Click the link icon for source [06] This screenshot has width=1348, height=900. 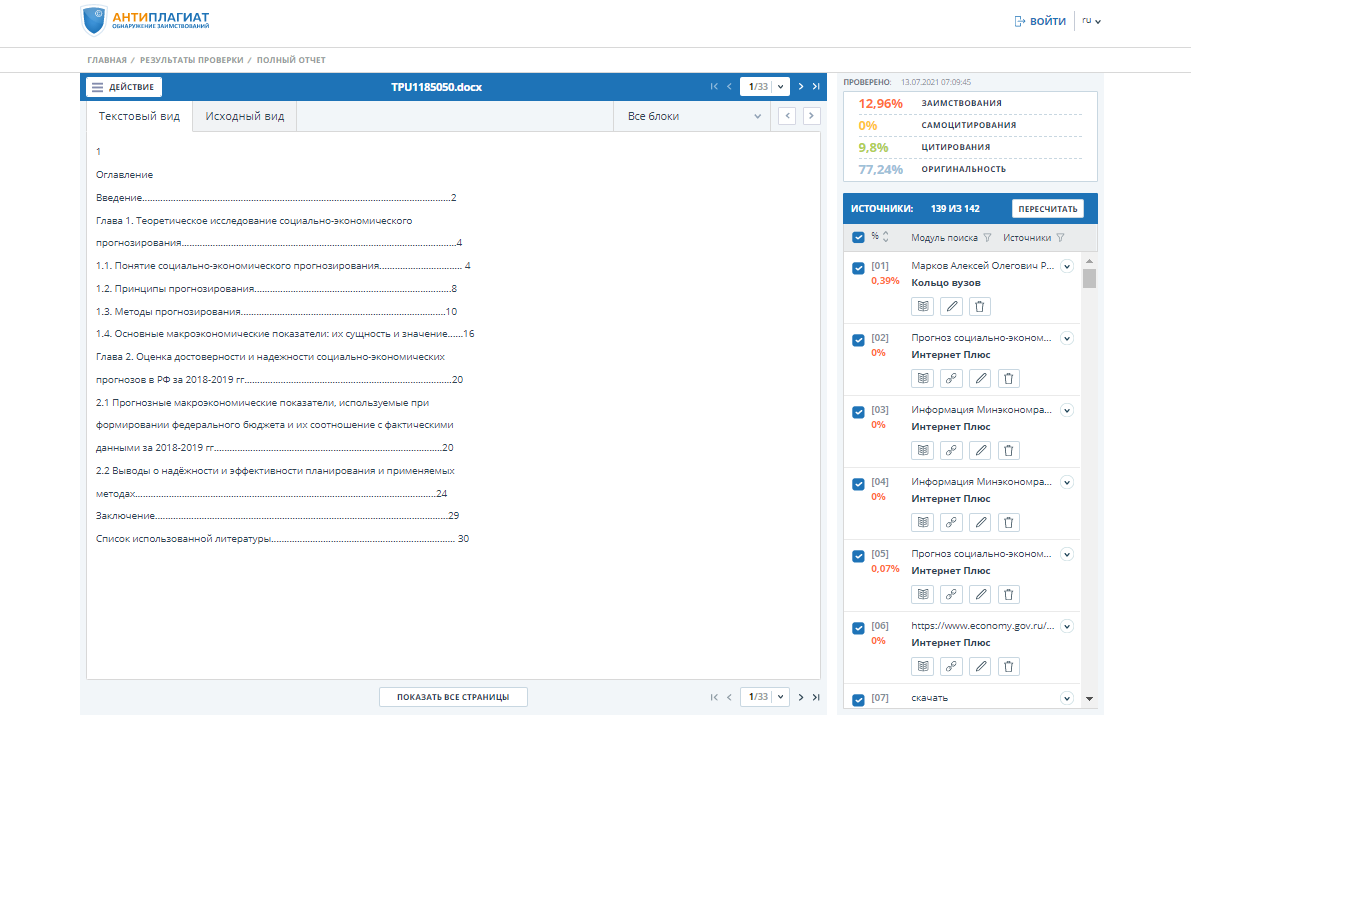point(952,666)
